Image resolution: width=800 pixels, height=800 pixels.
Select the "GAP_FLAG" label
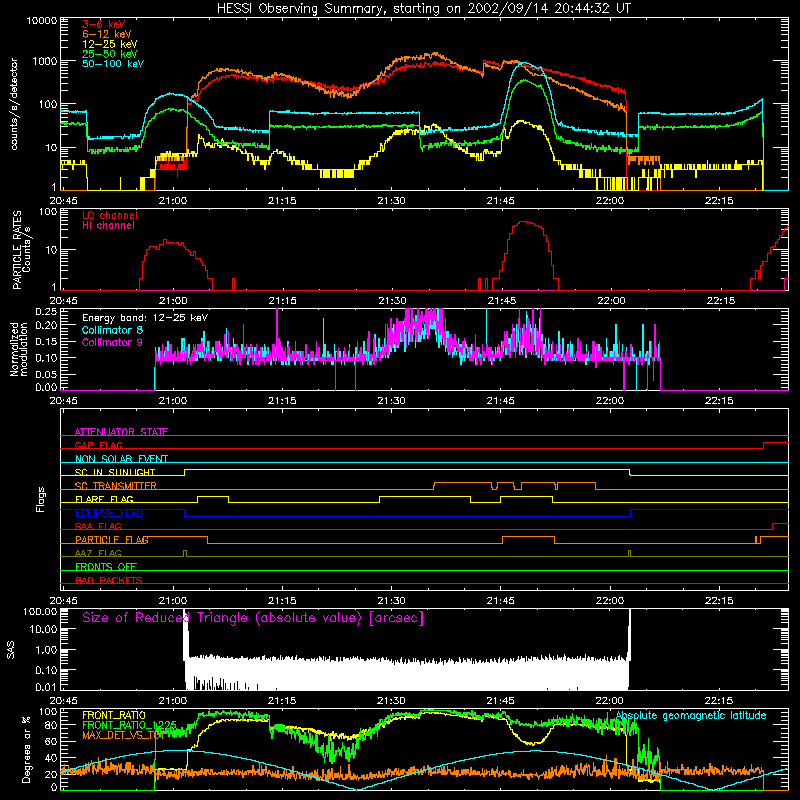tap(99, 445)
